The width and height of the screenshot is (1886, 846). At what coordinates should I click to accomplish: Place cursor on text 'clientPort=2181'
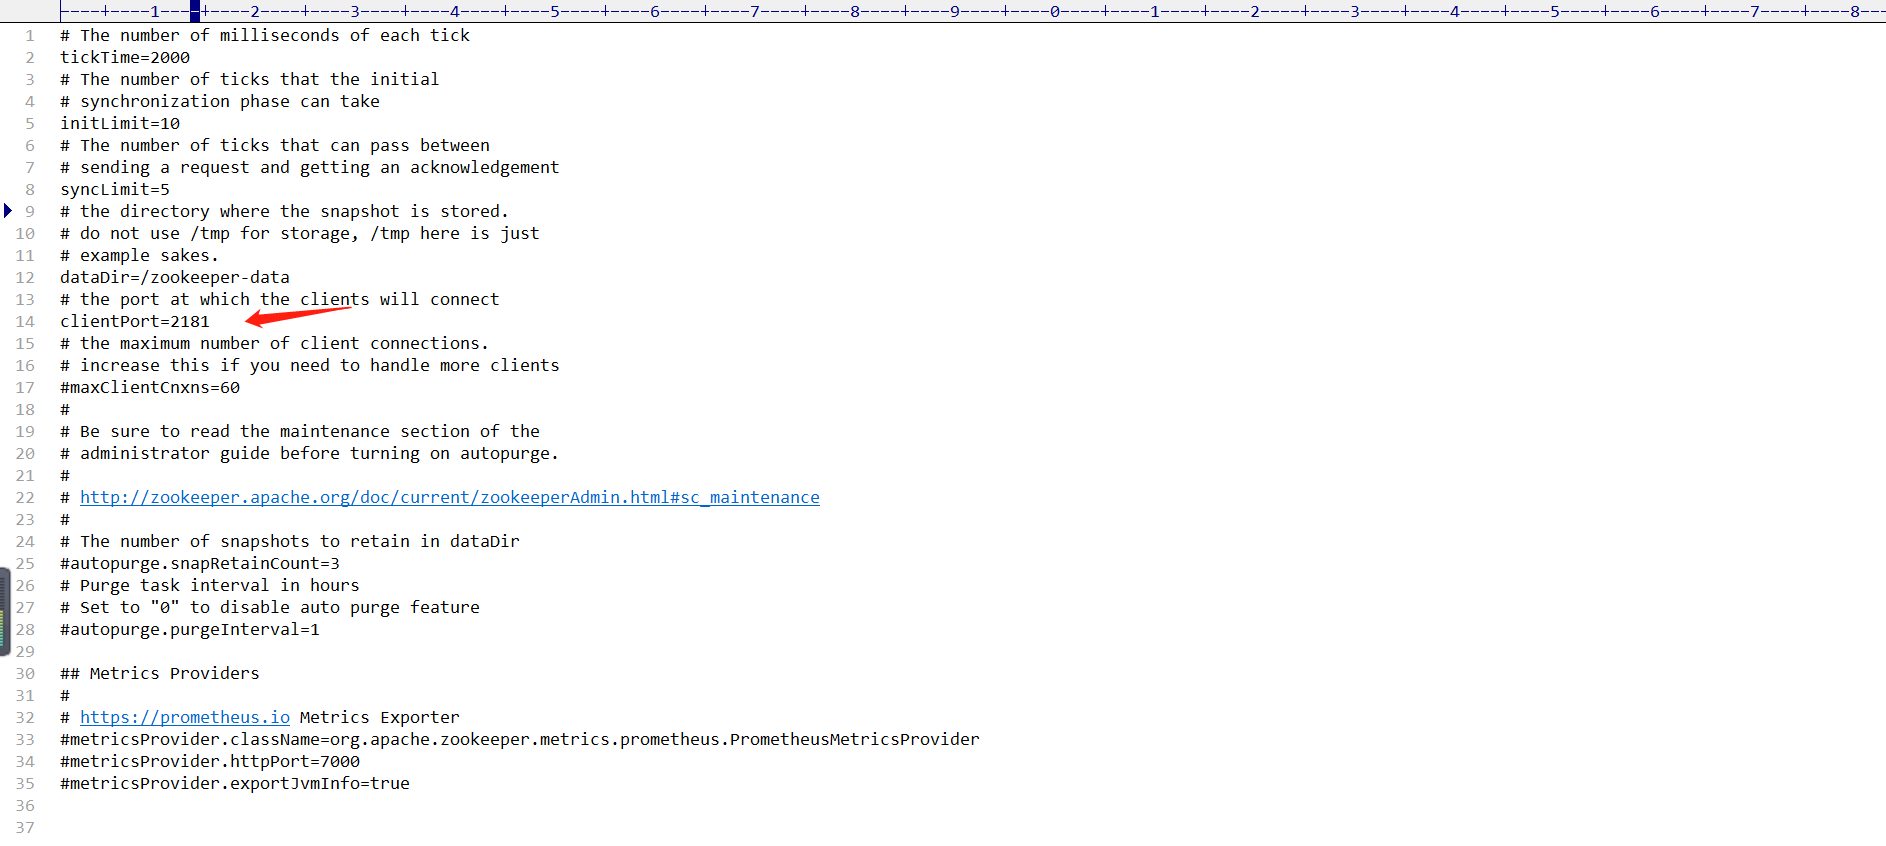pyautogui.click(x=135, y=321)
